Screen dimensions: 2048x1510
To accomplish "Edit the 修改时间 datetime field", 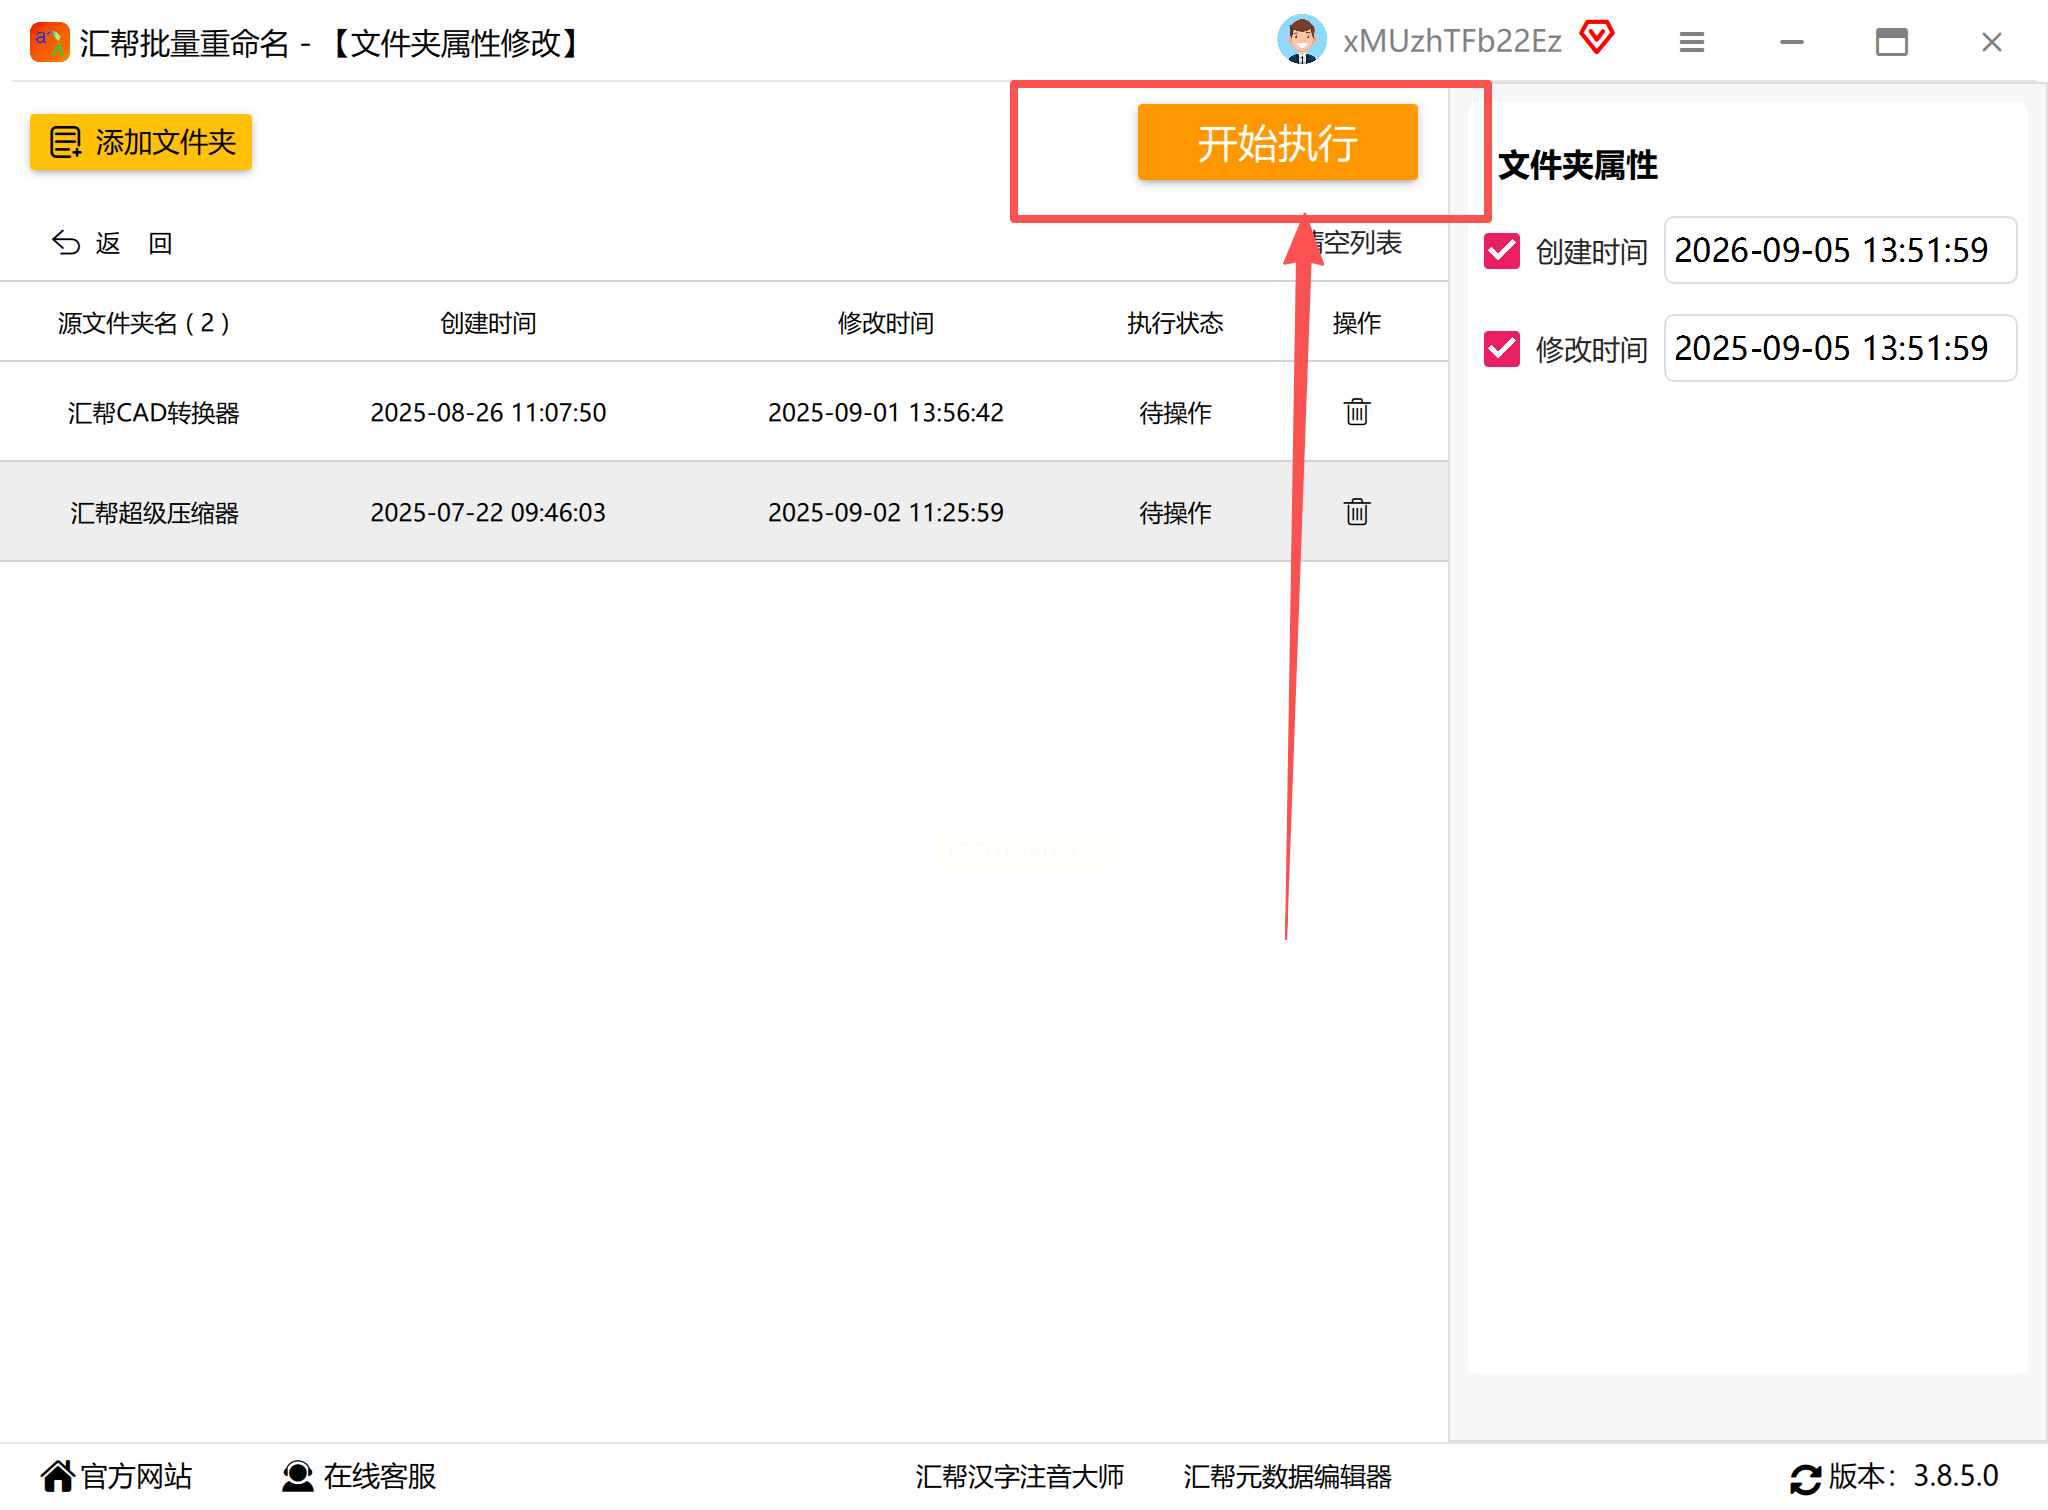I will click(x=1838, y=348).
